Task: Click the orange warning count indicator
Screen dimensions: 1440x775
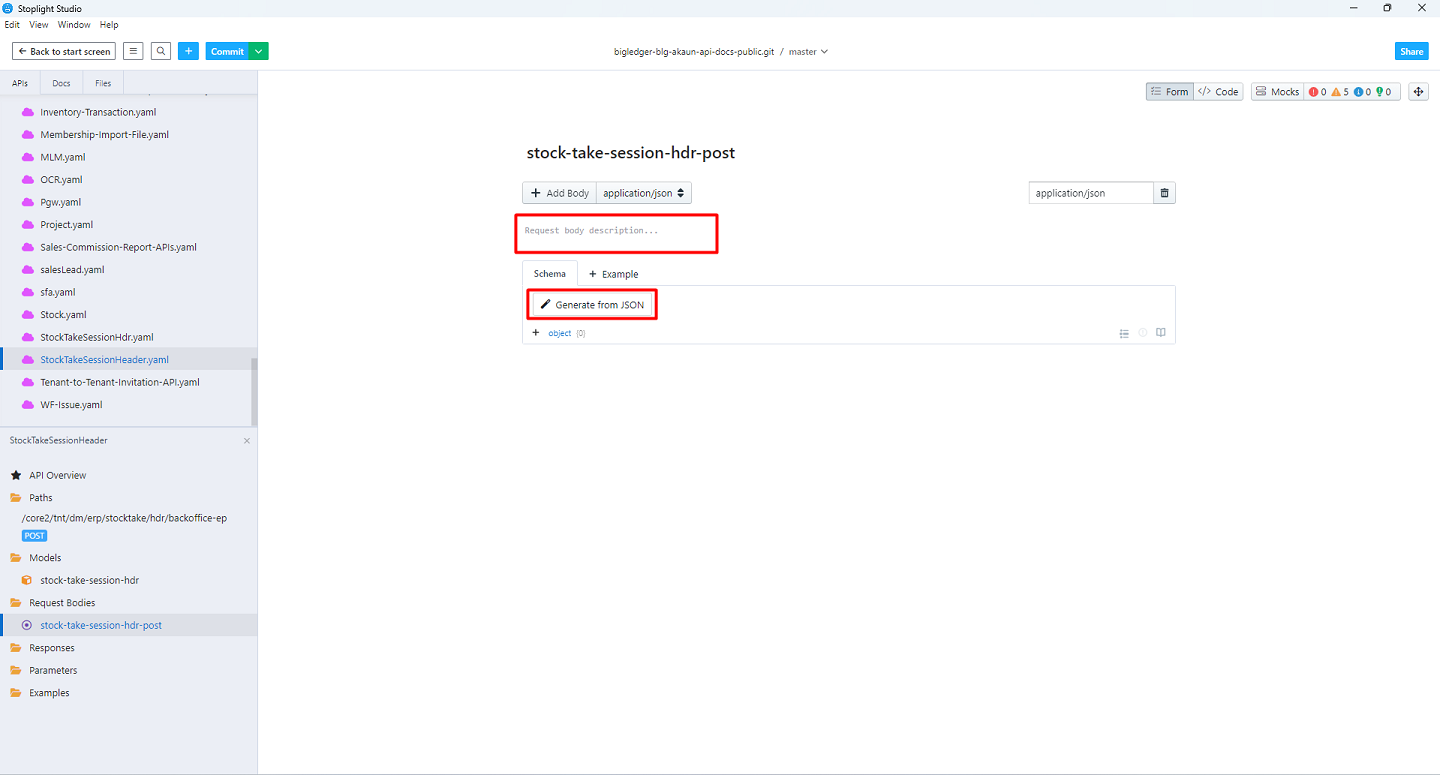Action: [x=1339, y=92]
